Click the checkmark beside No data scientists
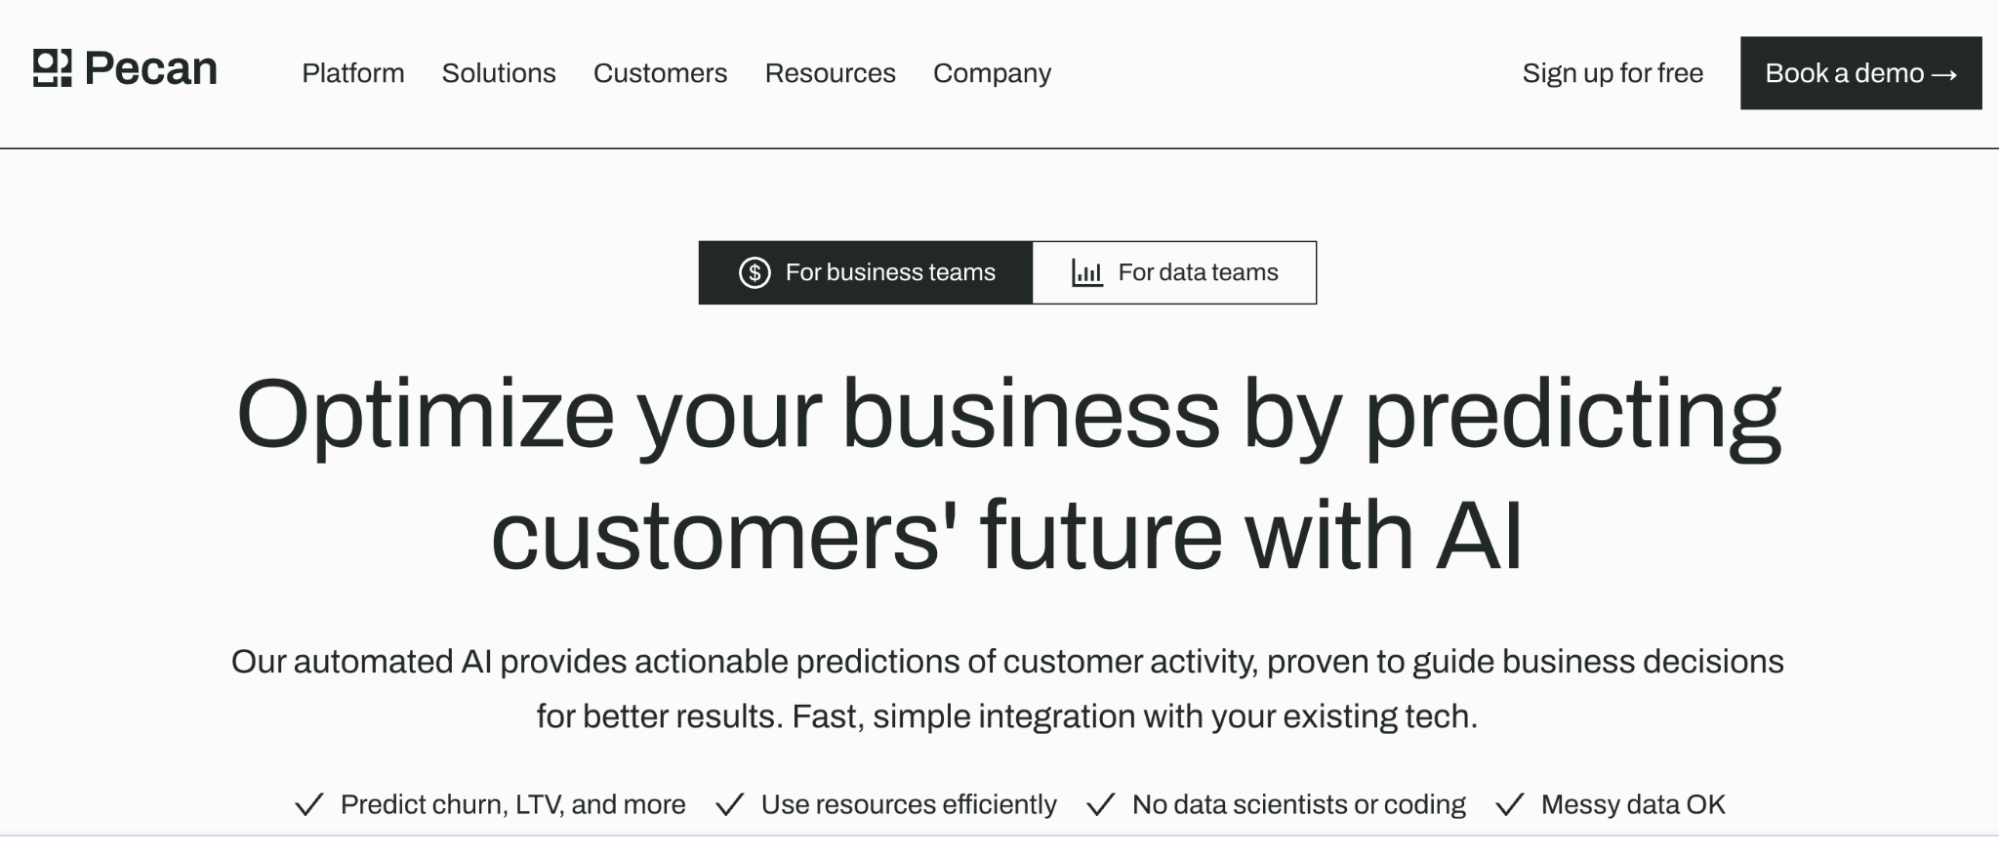Viewport: 1999px width, 858px height. point(1101,805)
